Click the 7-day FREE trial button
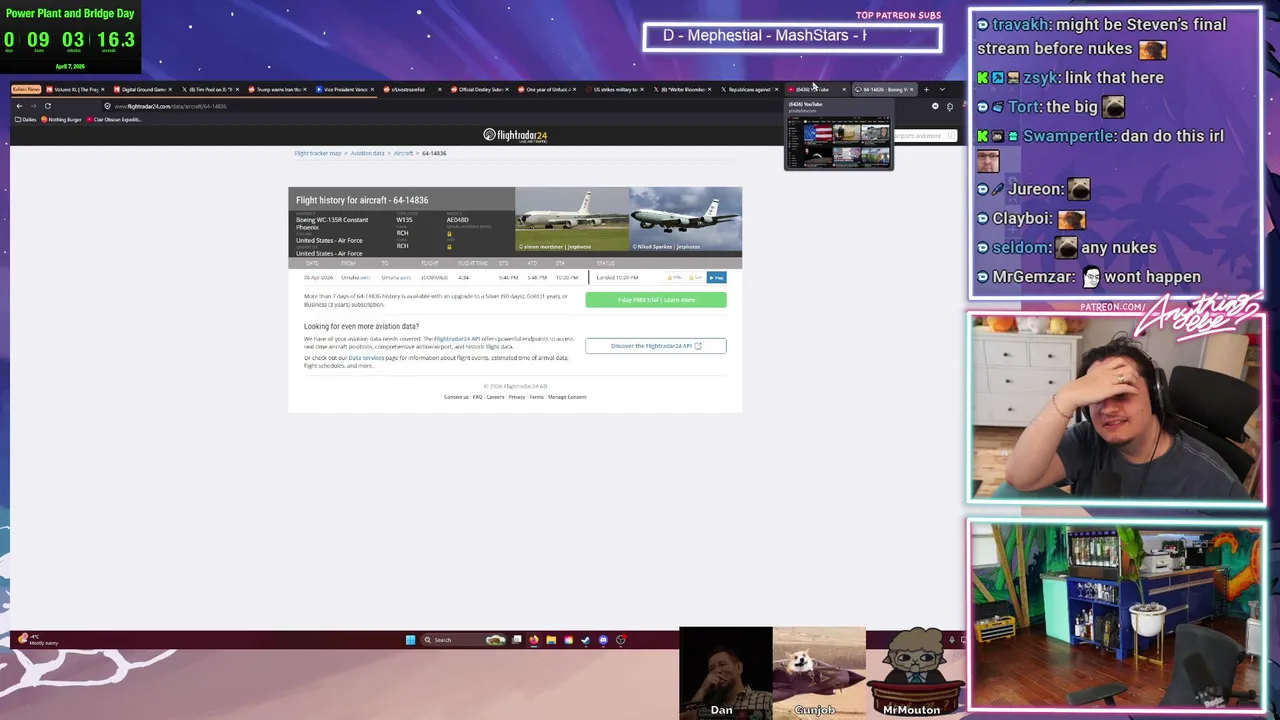This screenshot has height=720, width=1280. pyautogui.click(x=656, y=300)
